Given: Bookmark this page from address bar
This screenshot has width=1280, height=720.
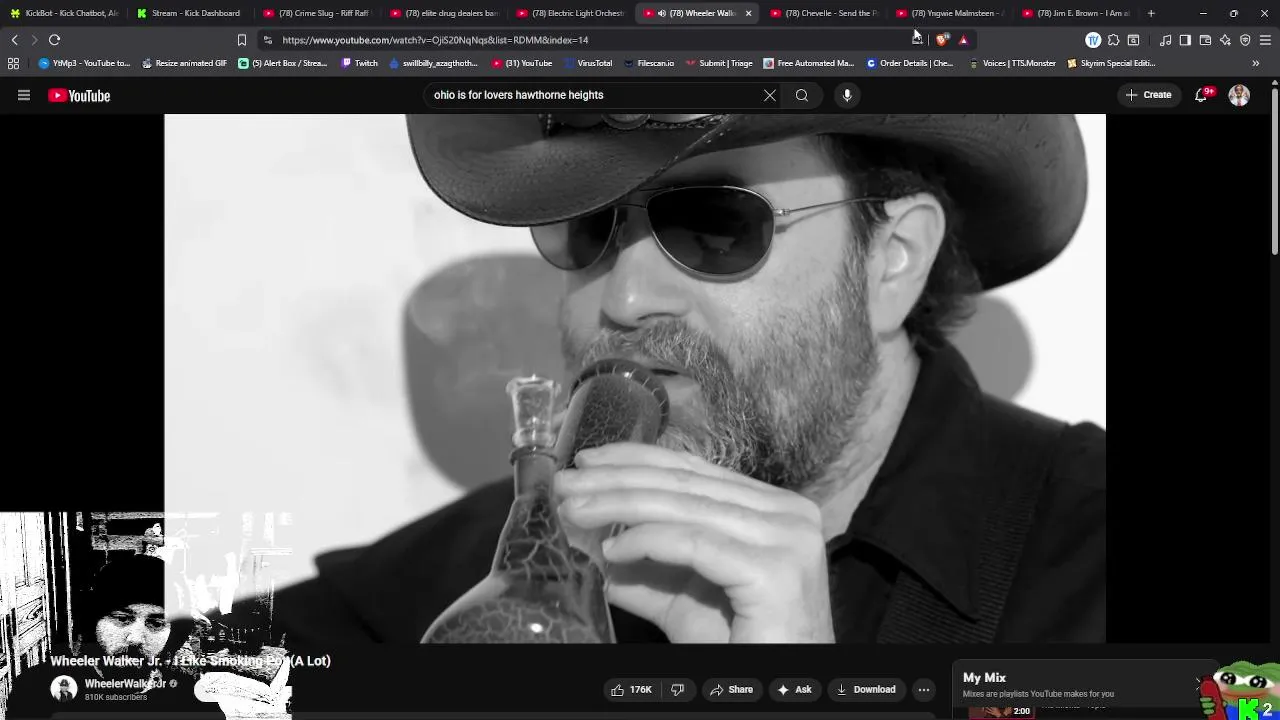Looking at the screenshot, I should point(242,40).
